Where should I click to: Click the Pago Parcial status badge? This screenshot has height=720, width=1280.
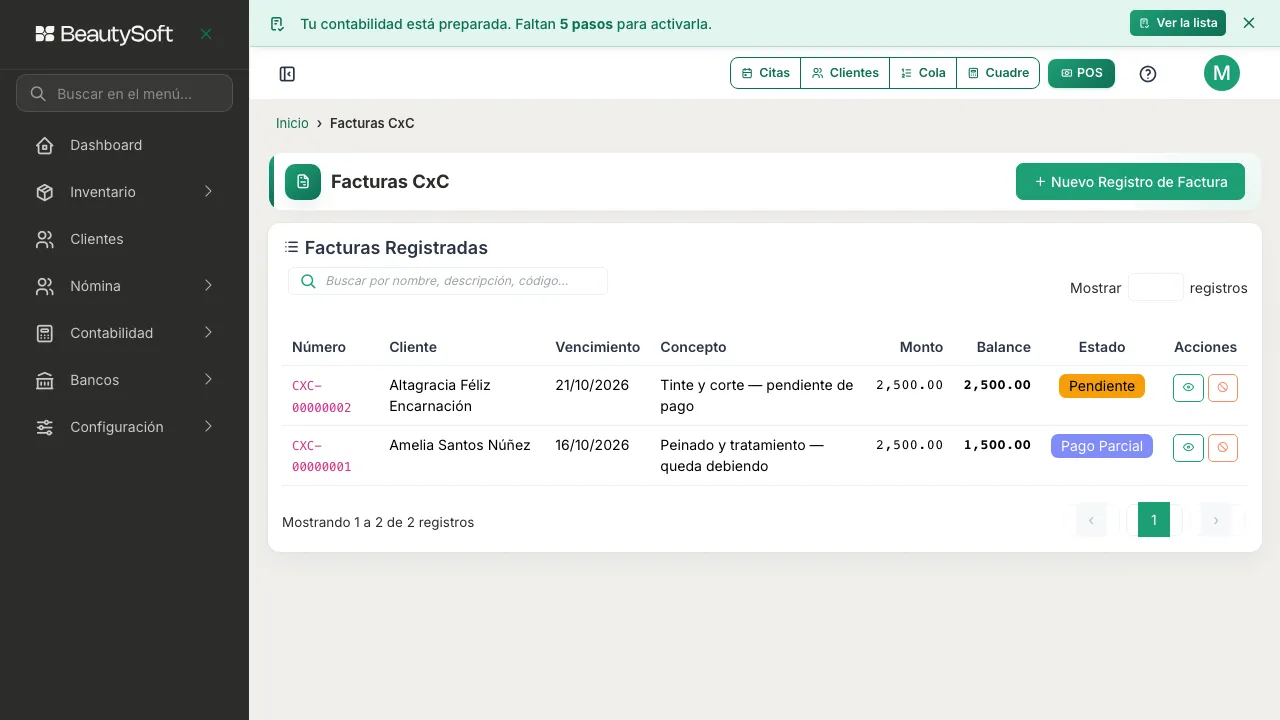[x=1102, y=446]
